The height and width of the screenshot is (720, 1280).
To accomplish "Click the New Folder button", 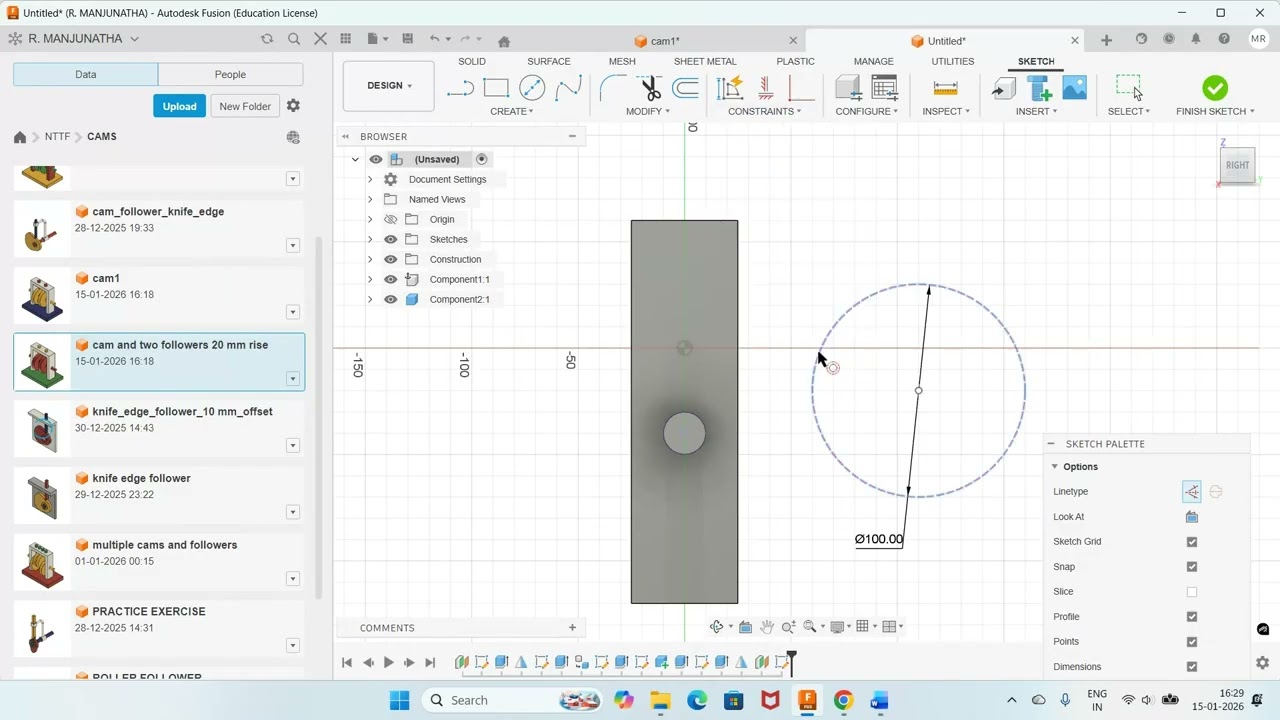I will point(245,106).
